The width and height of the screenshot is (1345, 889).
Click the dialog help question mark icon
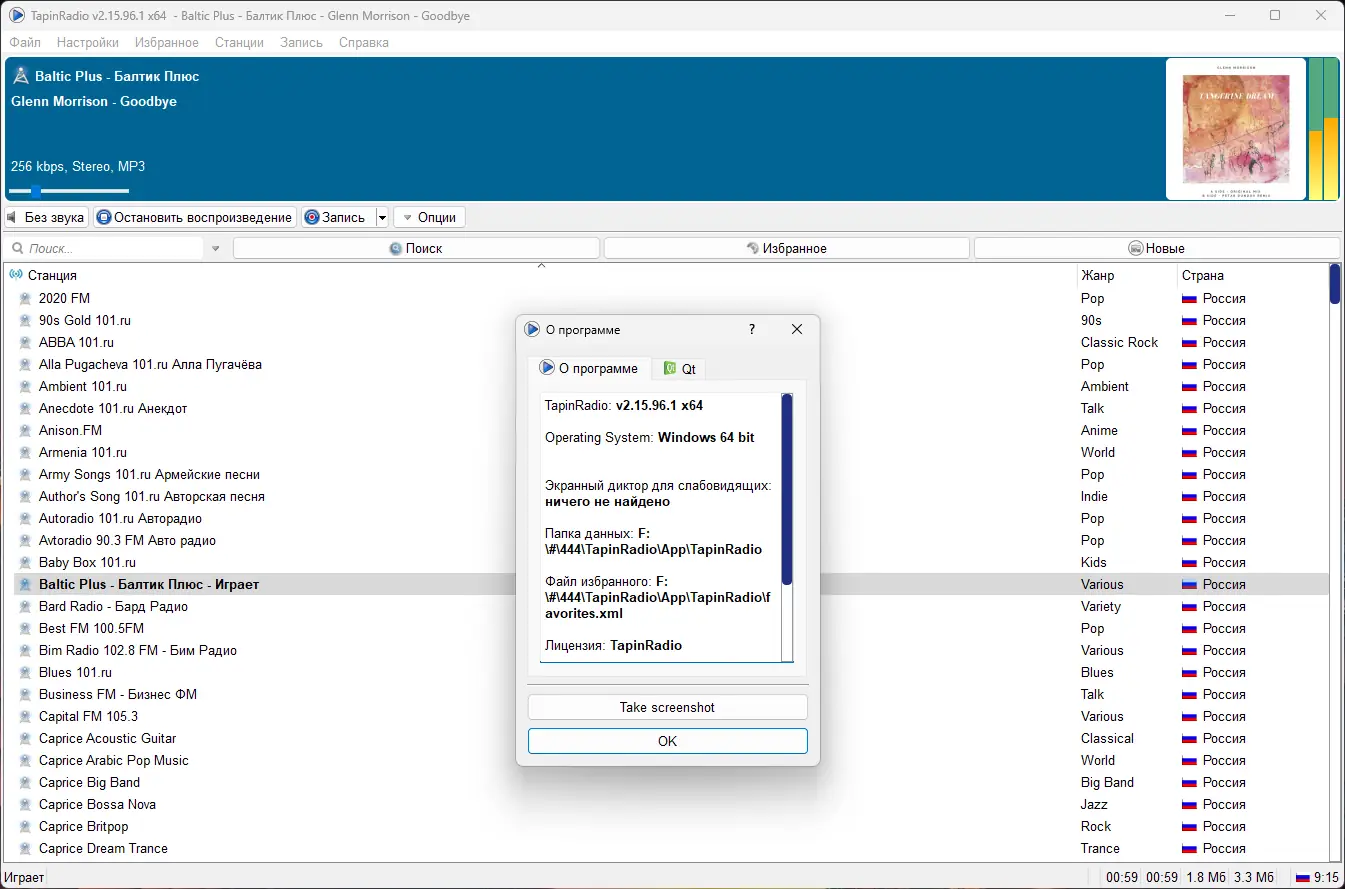[752, 329]
